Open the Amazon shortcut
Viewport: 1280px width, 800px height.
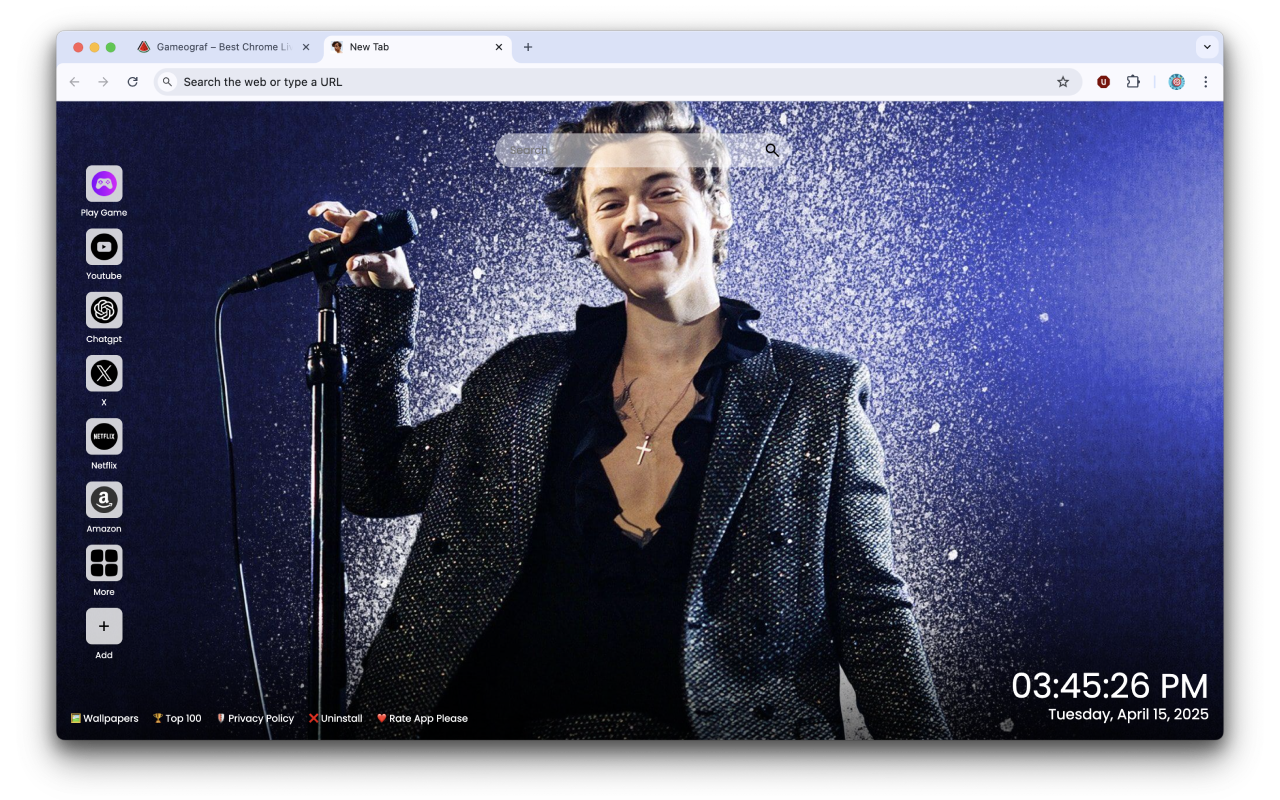104,500
